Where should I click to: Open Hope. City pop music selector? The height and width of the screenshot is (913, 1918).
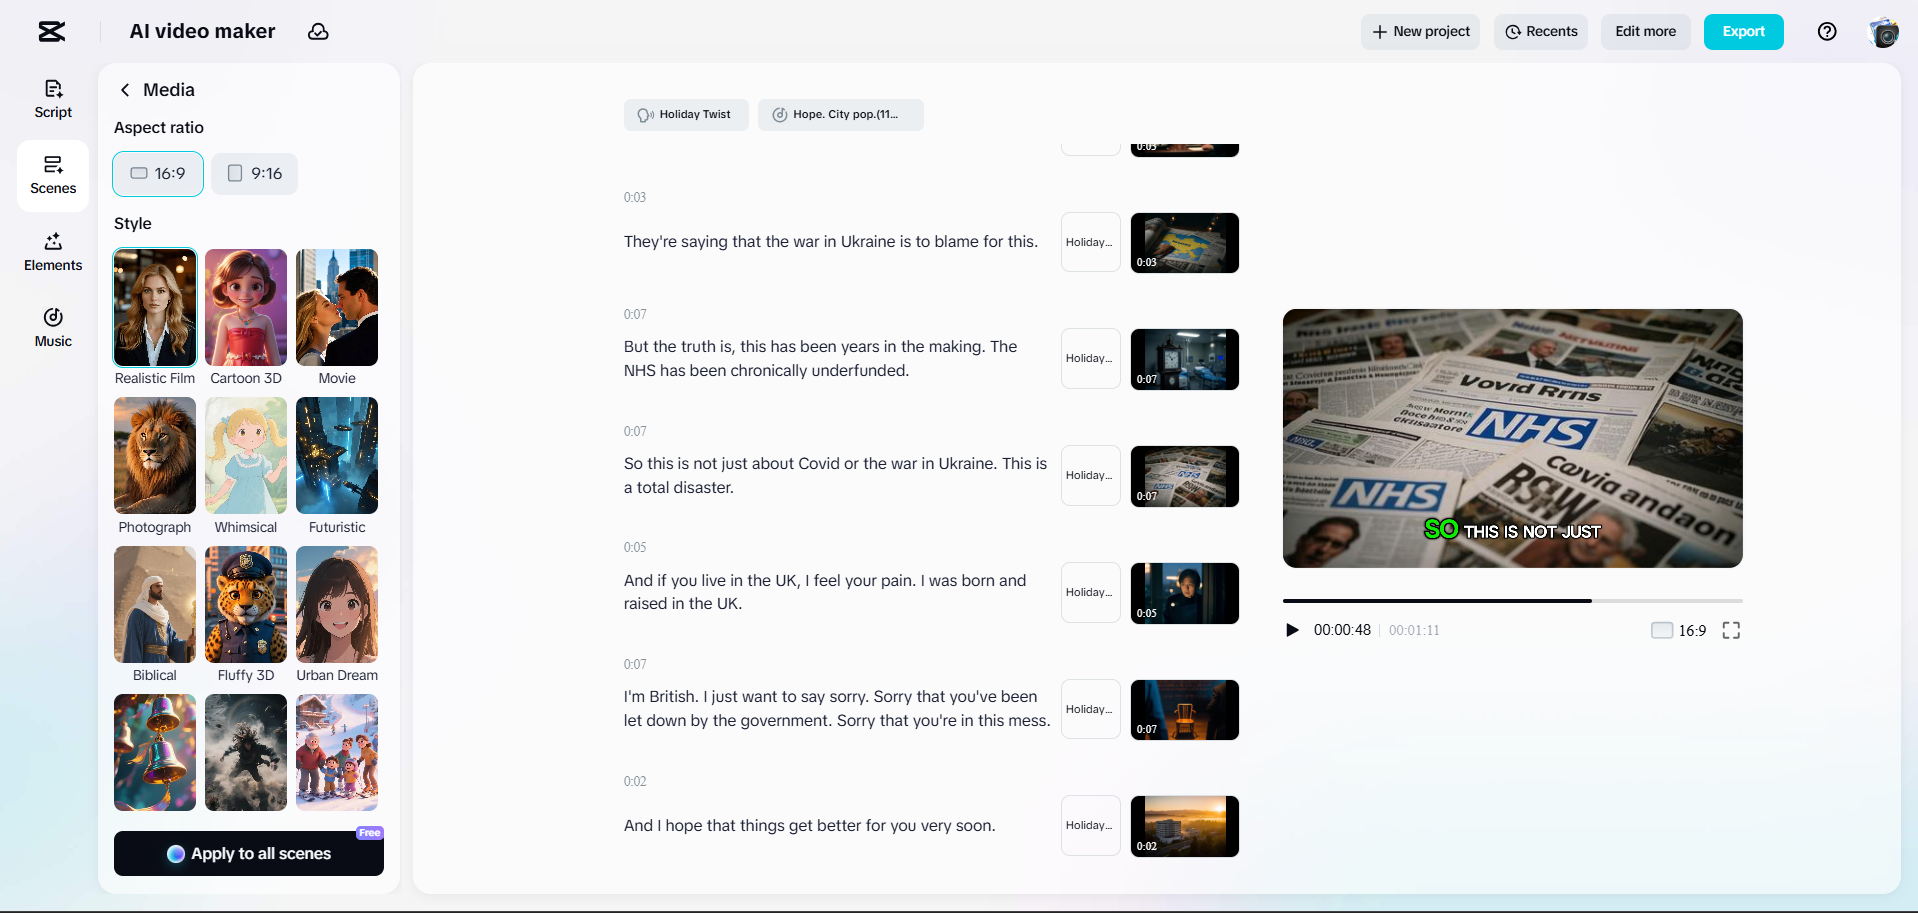point(841,115)
